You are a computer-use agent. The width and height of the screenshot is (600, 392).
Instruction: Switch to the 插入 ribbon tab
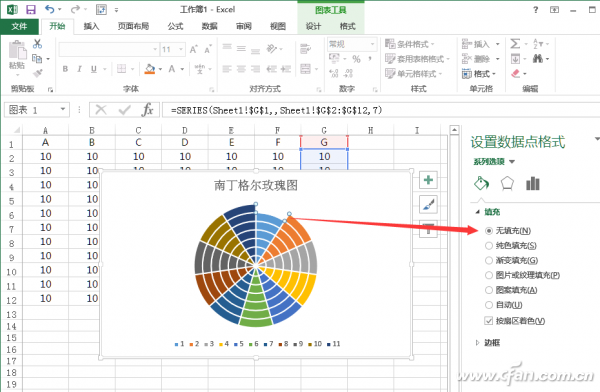point(91,26)
